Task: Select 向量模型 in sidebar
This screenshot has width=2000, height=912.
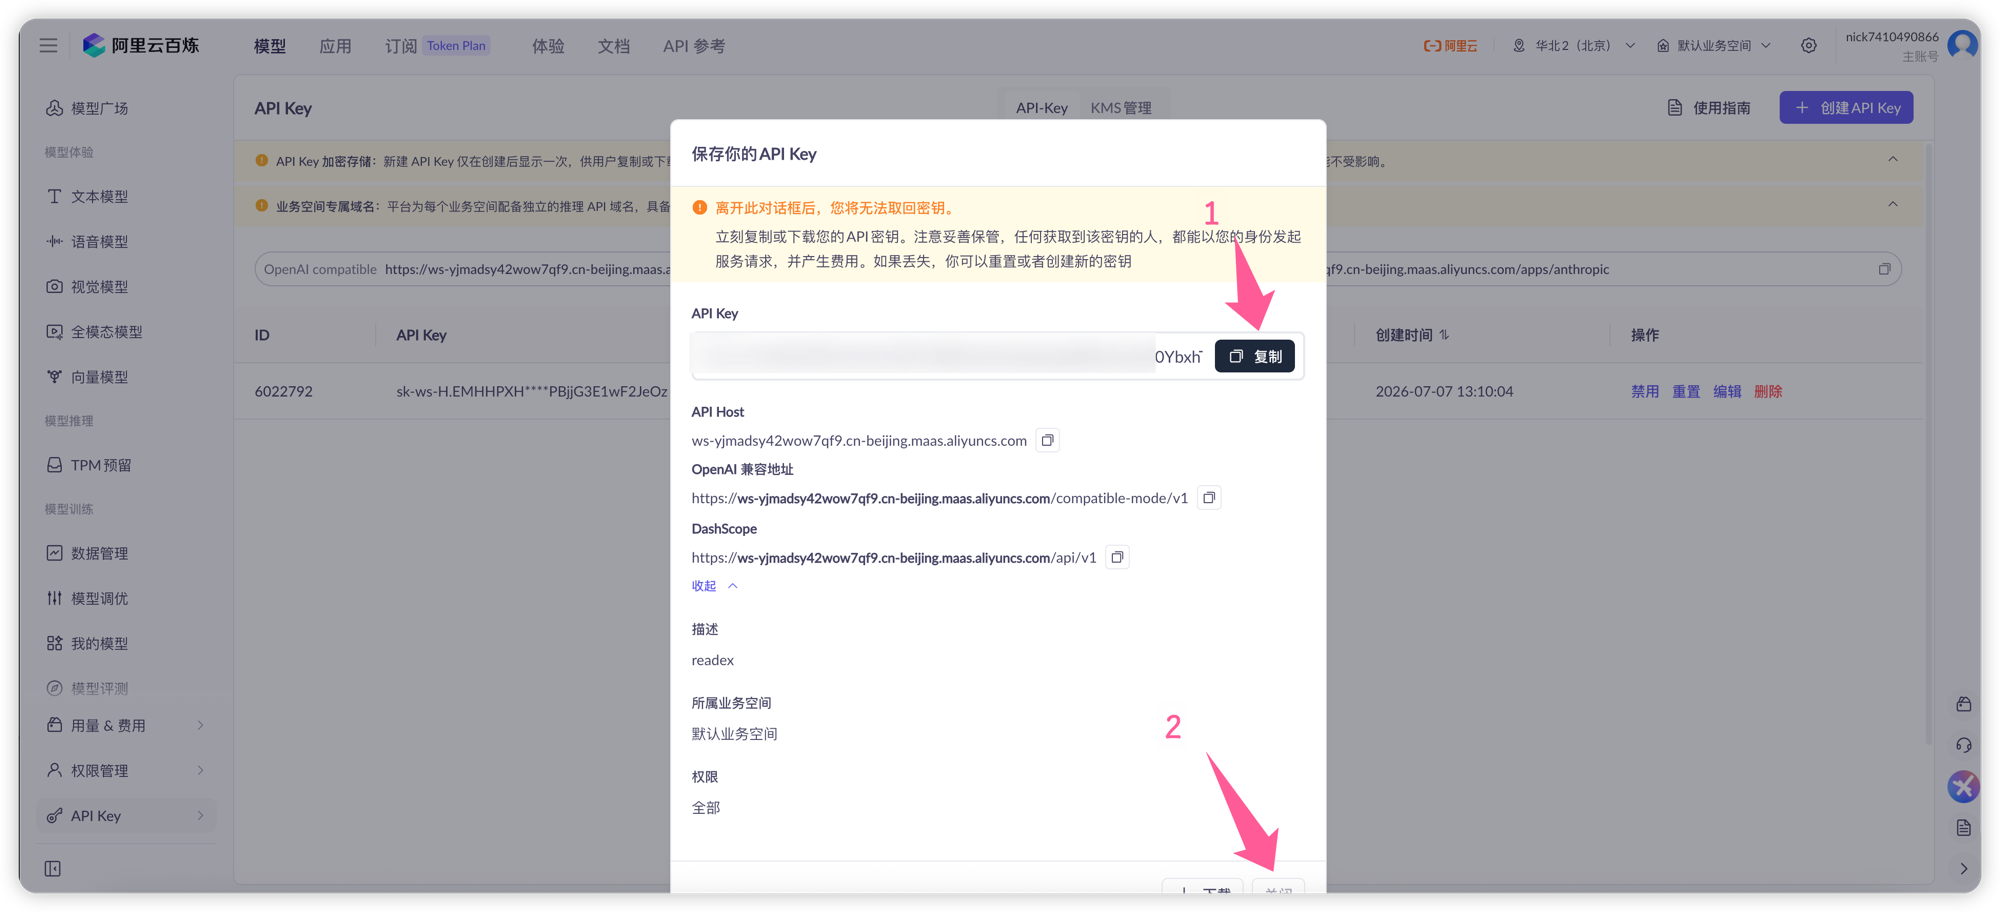Action: pyautogui.click(x=99, y=377)
